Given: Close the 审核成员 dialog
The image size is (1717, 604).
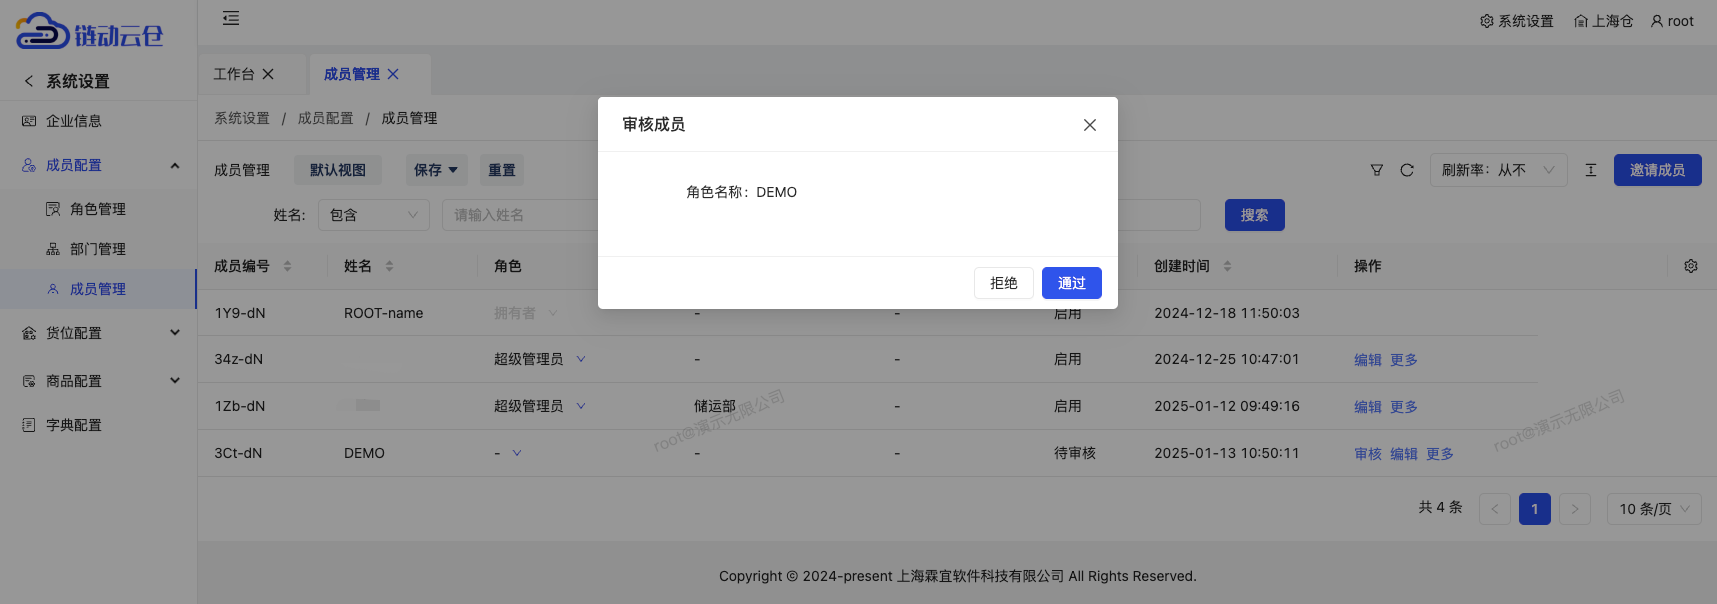Looking at the screenshot, I should tap(1090, 125).
